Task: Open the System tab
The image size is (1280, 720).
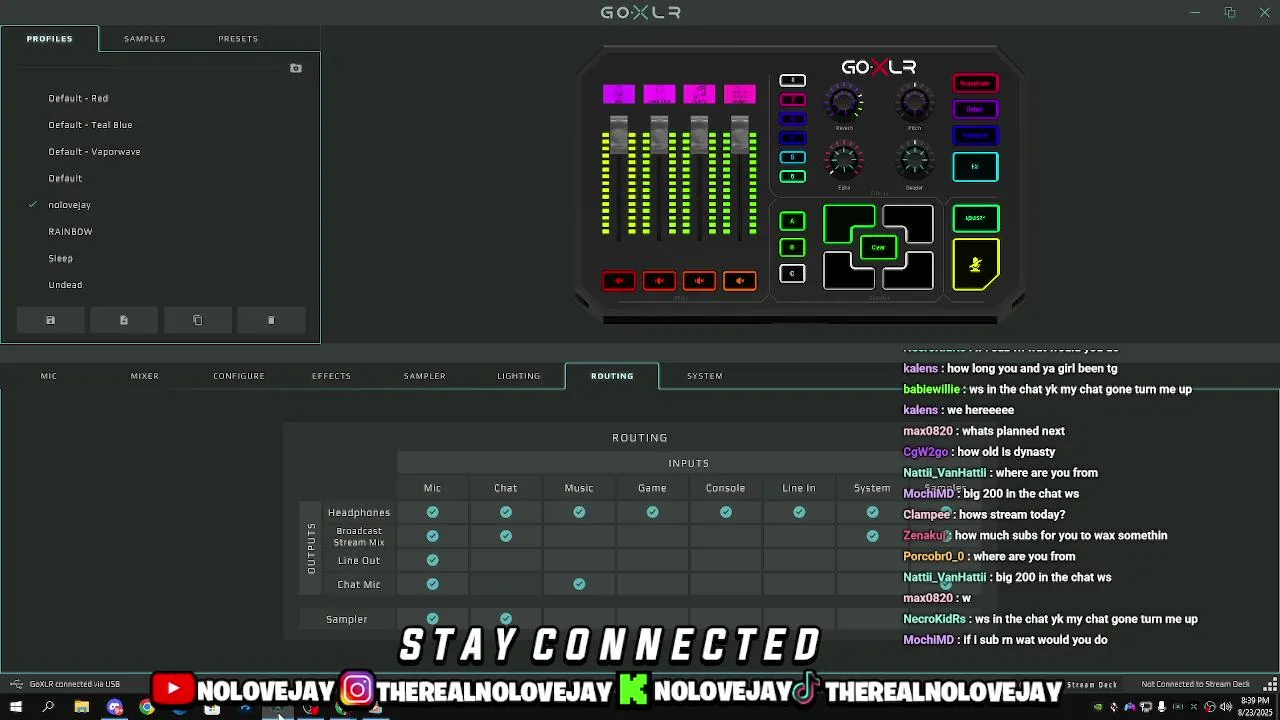Action: 705,376
